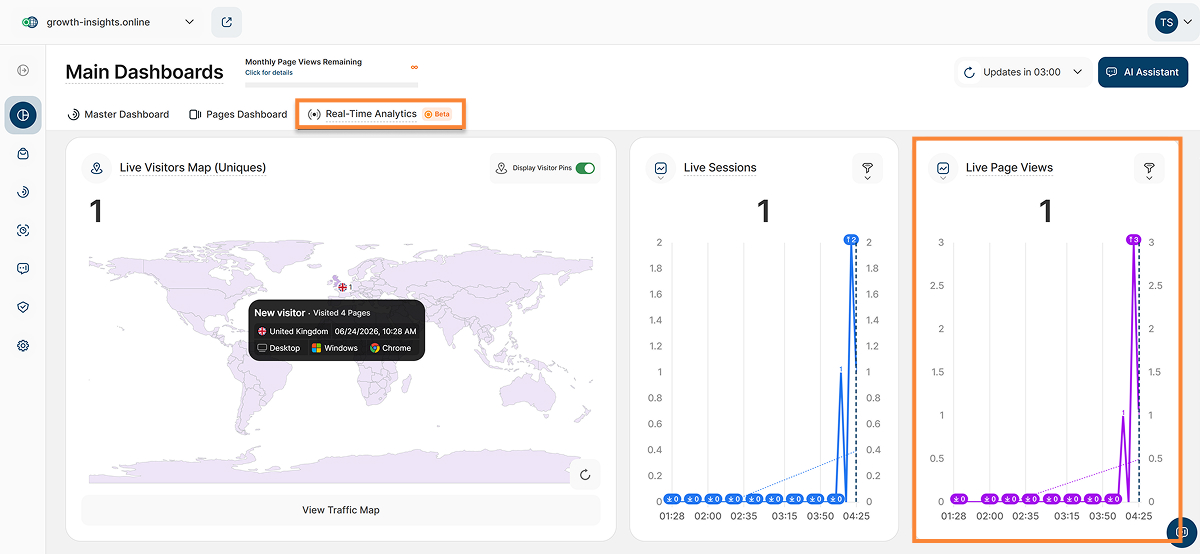The width and height of the screenshot is (1200, 555).
Task: Open the settings gear sidebar icon
Action: (x=23, y=346)
